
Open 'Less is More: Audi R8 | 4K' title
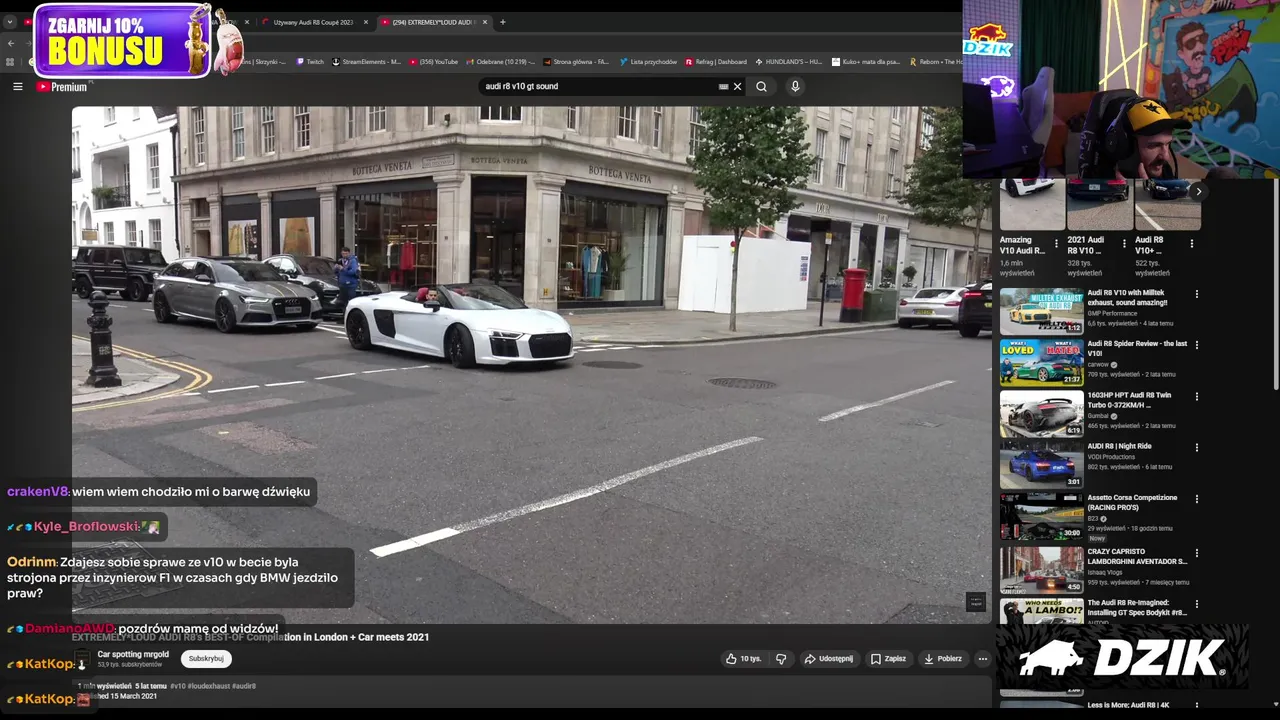[x=1128, y=705]
